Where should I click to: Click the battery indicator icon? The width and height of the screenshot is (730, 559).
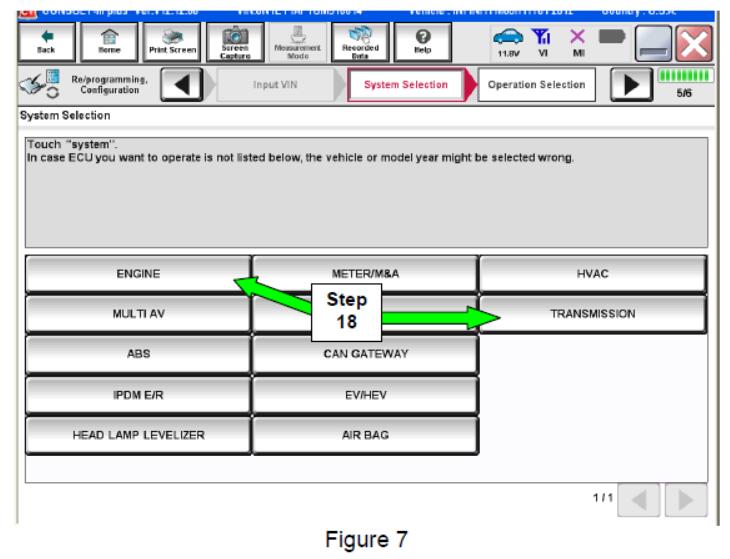point(612,36)
